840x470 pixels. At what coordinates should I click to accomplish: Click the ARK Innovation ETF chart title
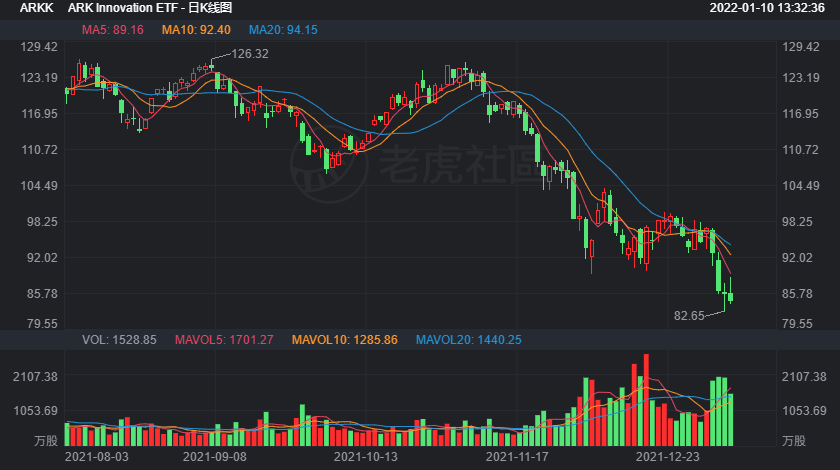149,8
